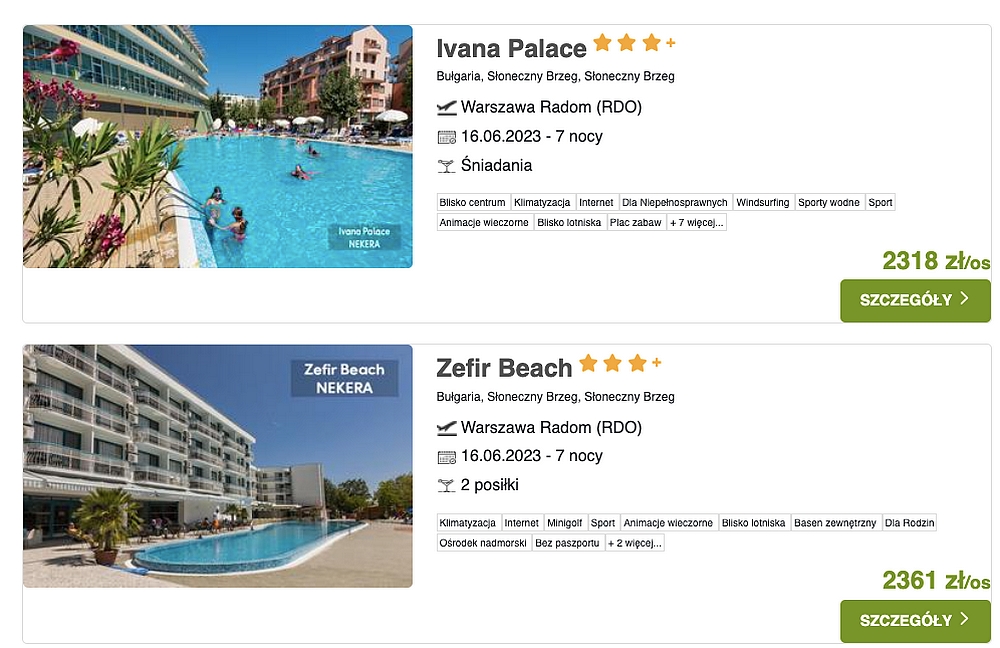Select the 'Blisko centrum' tag
This screenshot has height=648, width=1000.
point(473,202)
